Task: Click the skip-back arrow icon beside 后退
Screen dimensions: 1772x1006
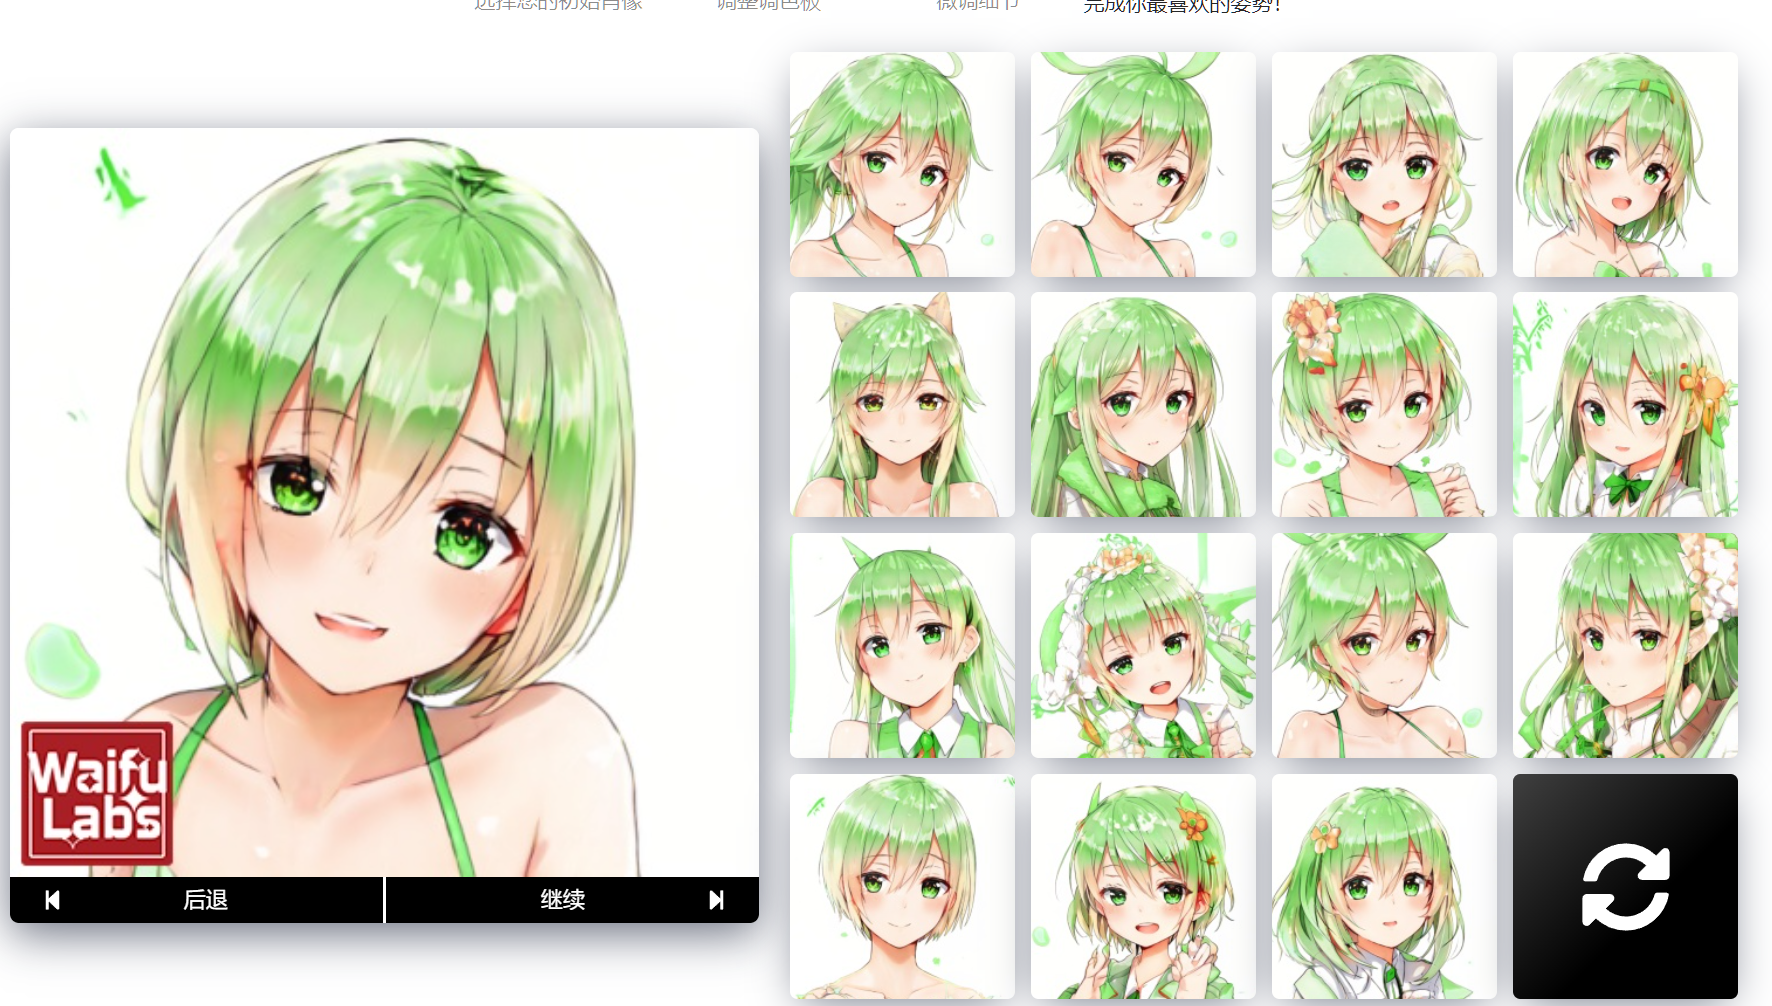Action: (53, 900)
